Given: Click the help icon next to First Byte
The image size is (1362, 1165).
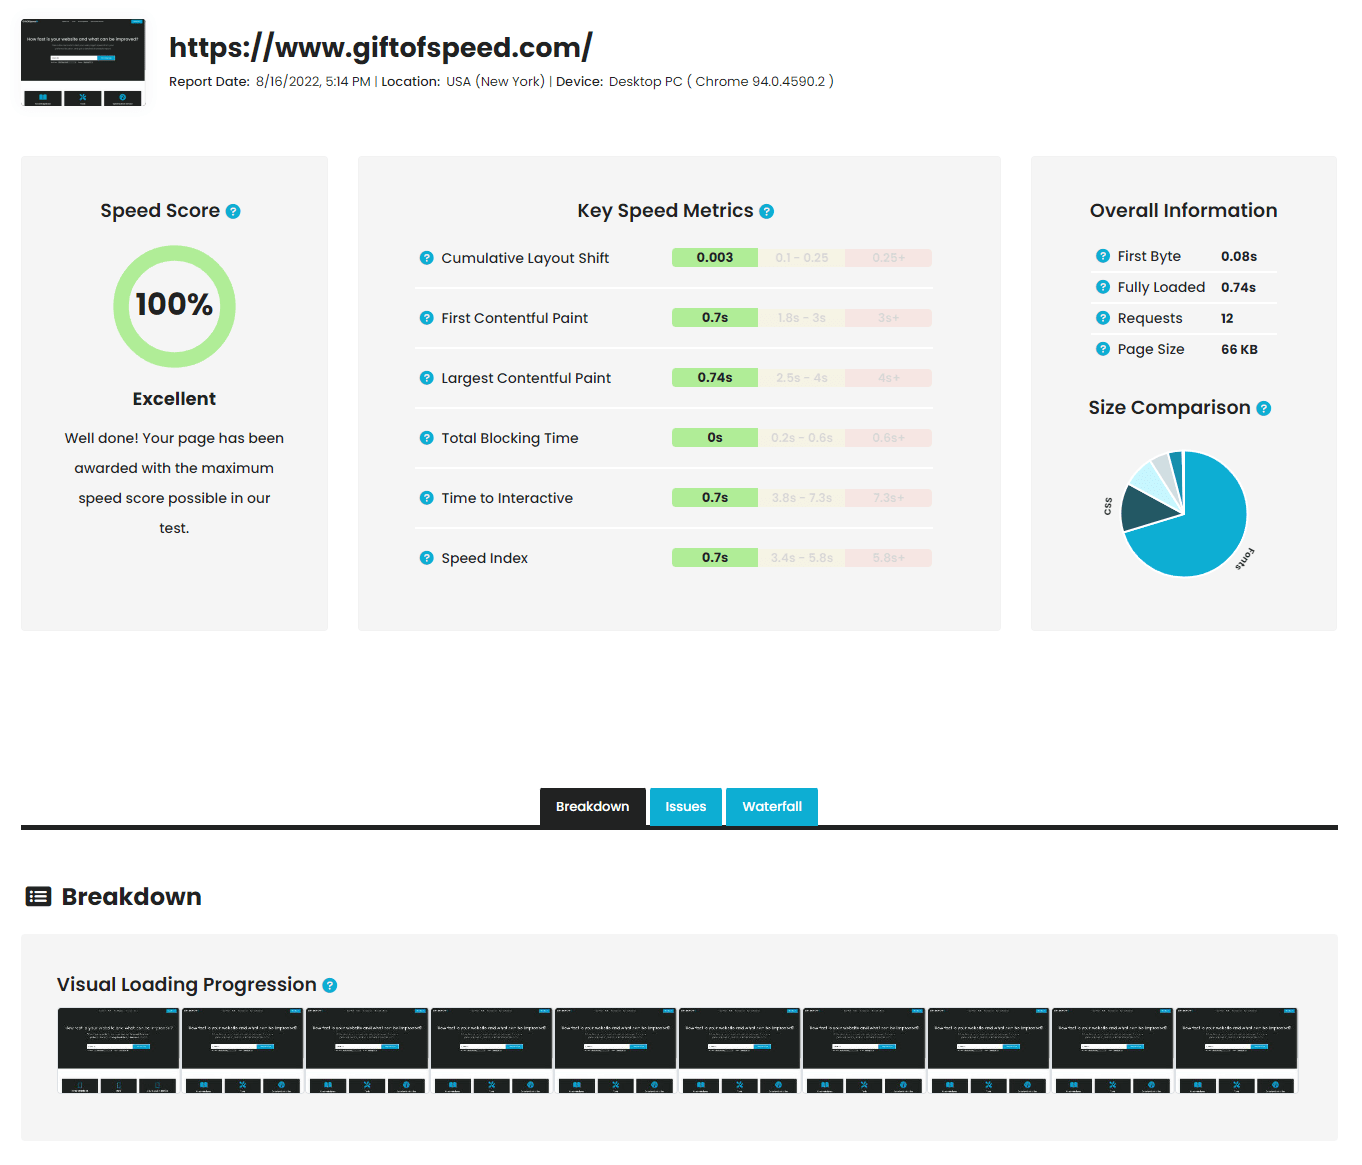Looking at the screenshot, I should (x=1103, y=256).
